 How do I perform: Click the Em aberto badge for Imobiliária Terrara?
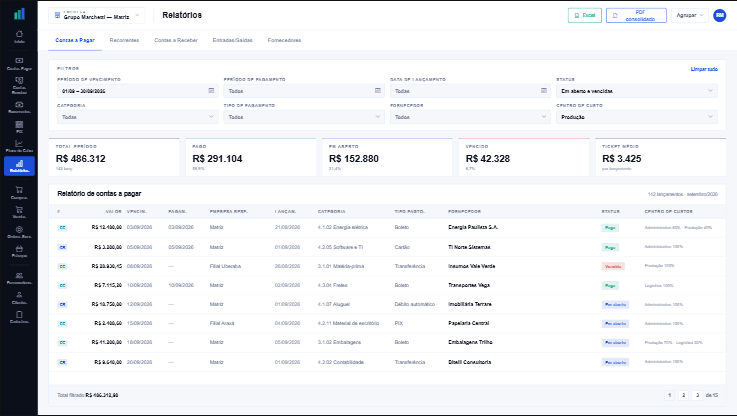(x=615, y=305)
